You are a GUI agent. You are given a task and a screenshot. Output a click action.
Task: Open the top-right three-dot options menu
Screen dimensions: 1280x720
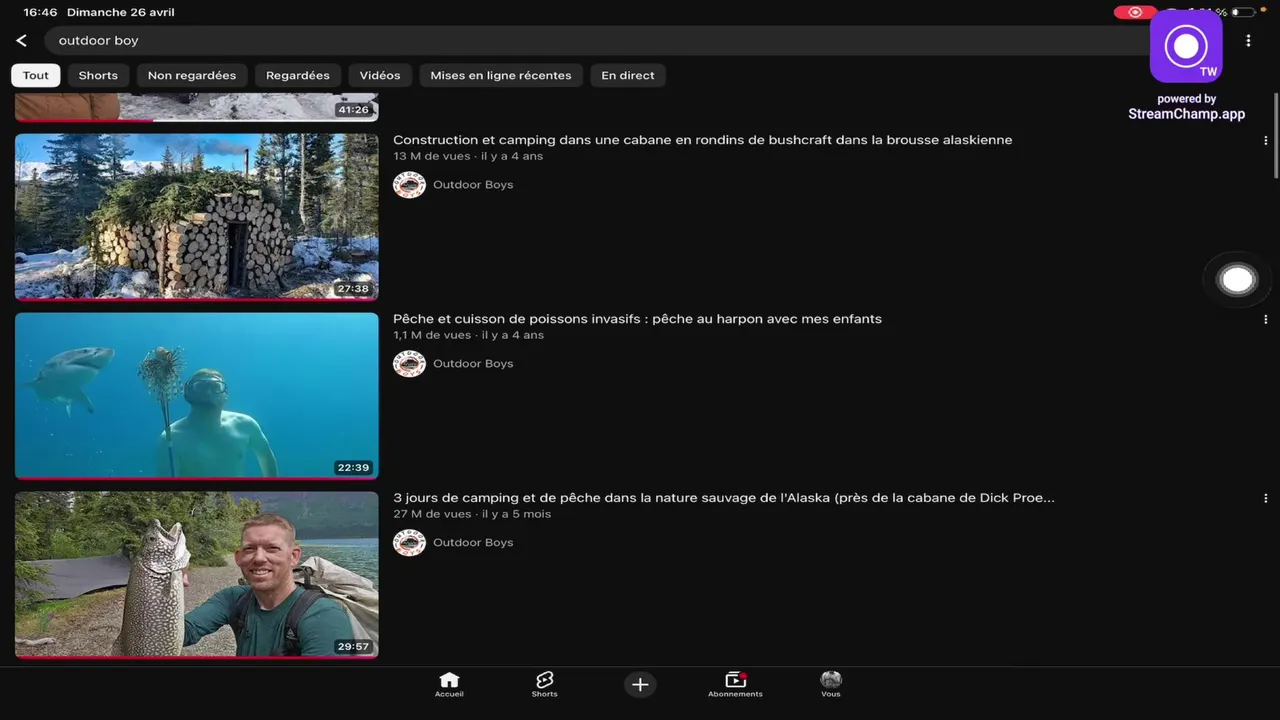[x=1248, y=41]
